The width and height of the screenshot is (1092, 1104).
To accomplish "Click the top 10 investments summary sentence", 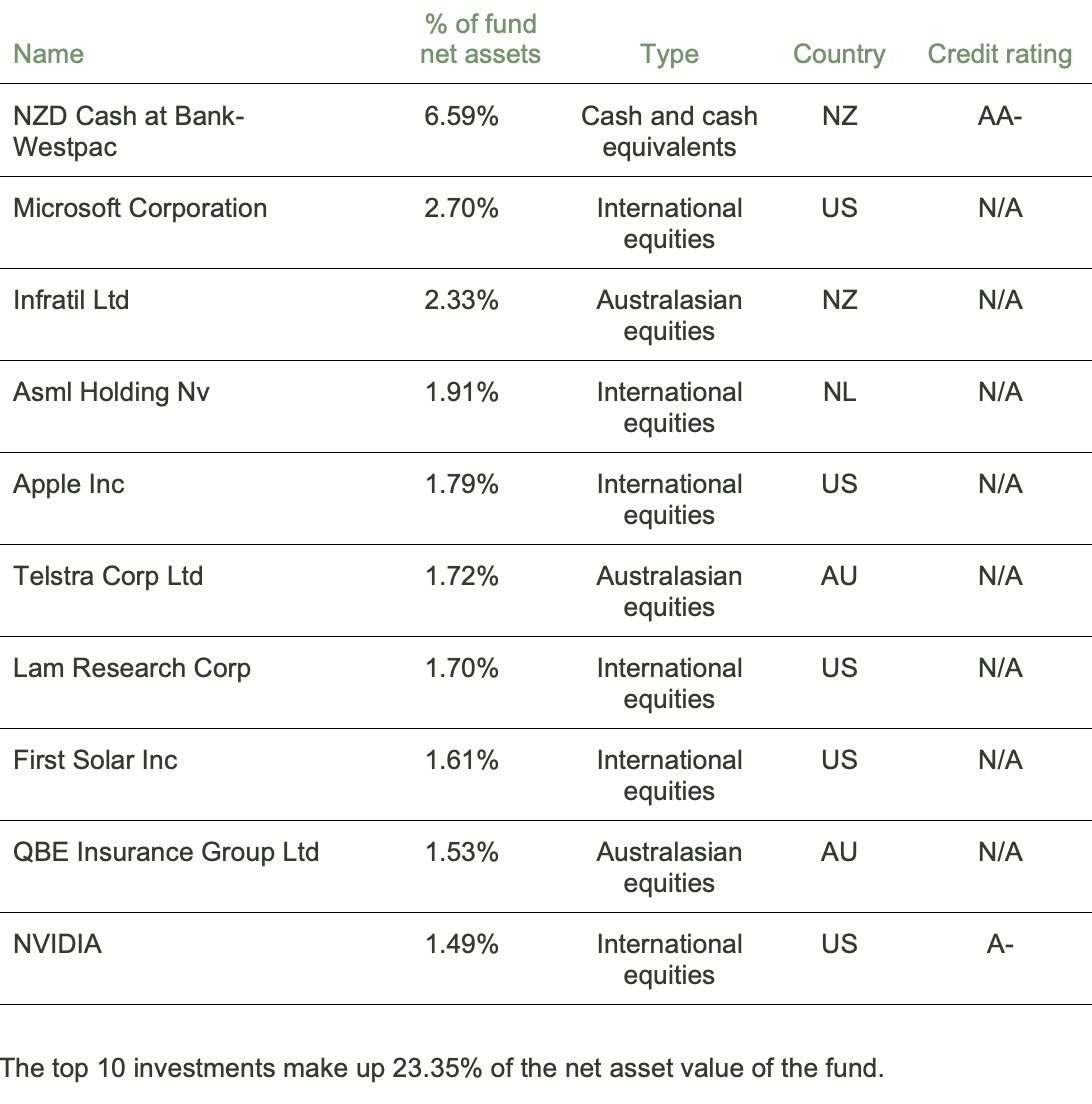I will (x=443, y=1068).
